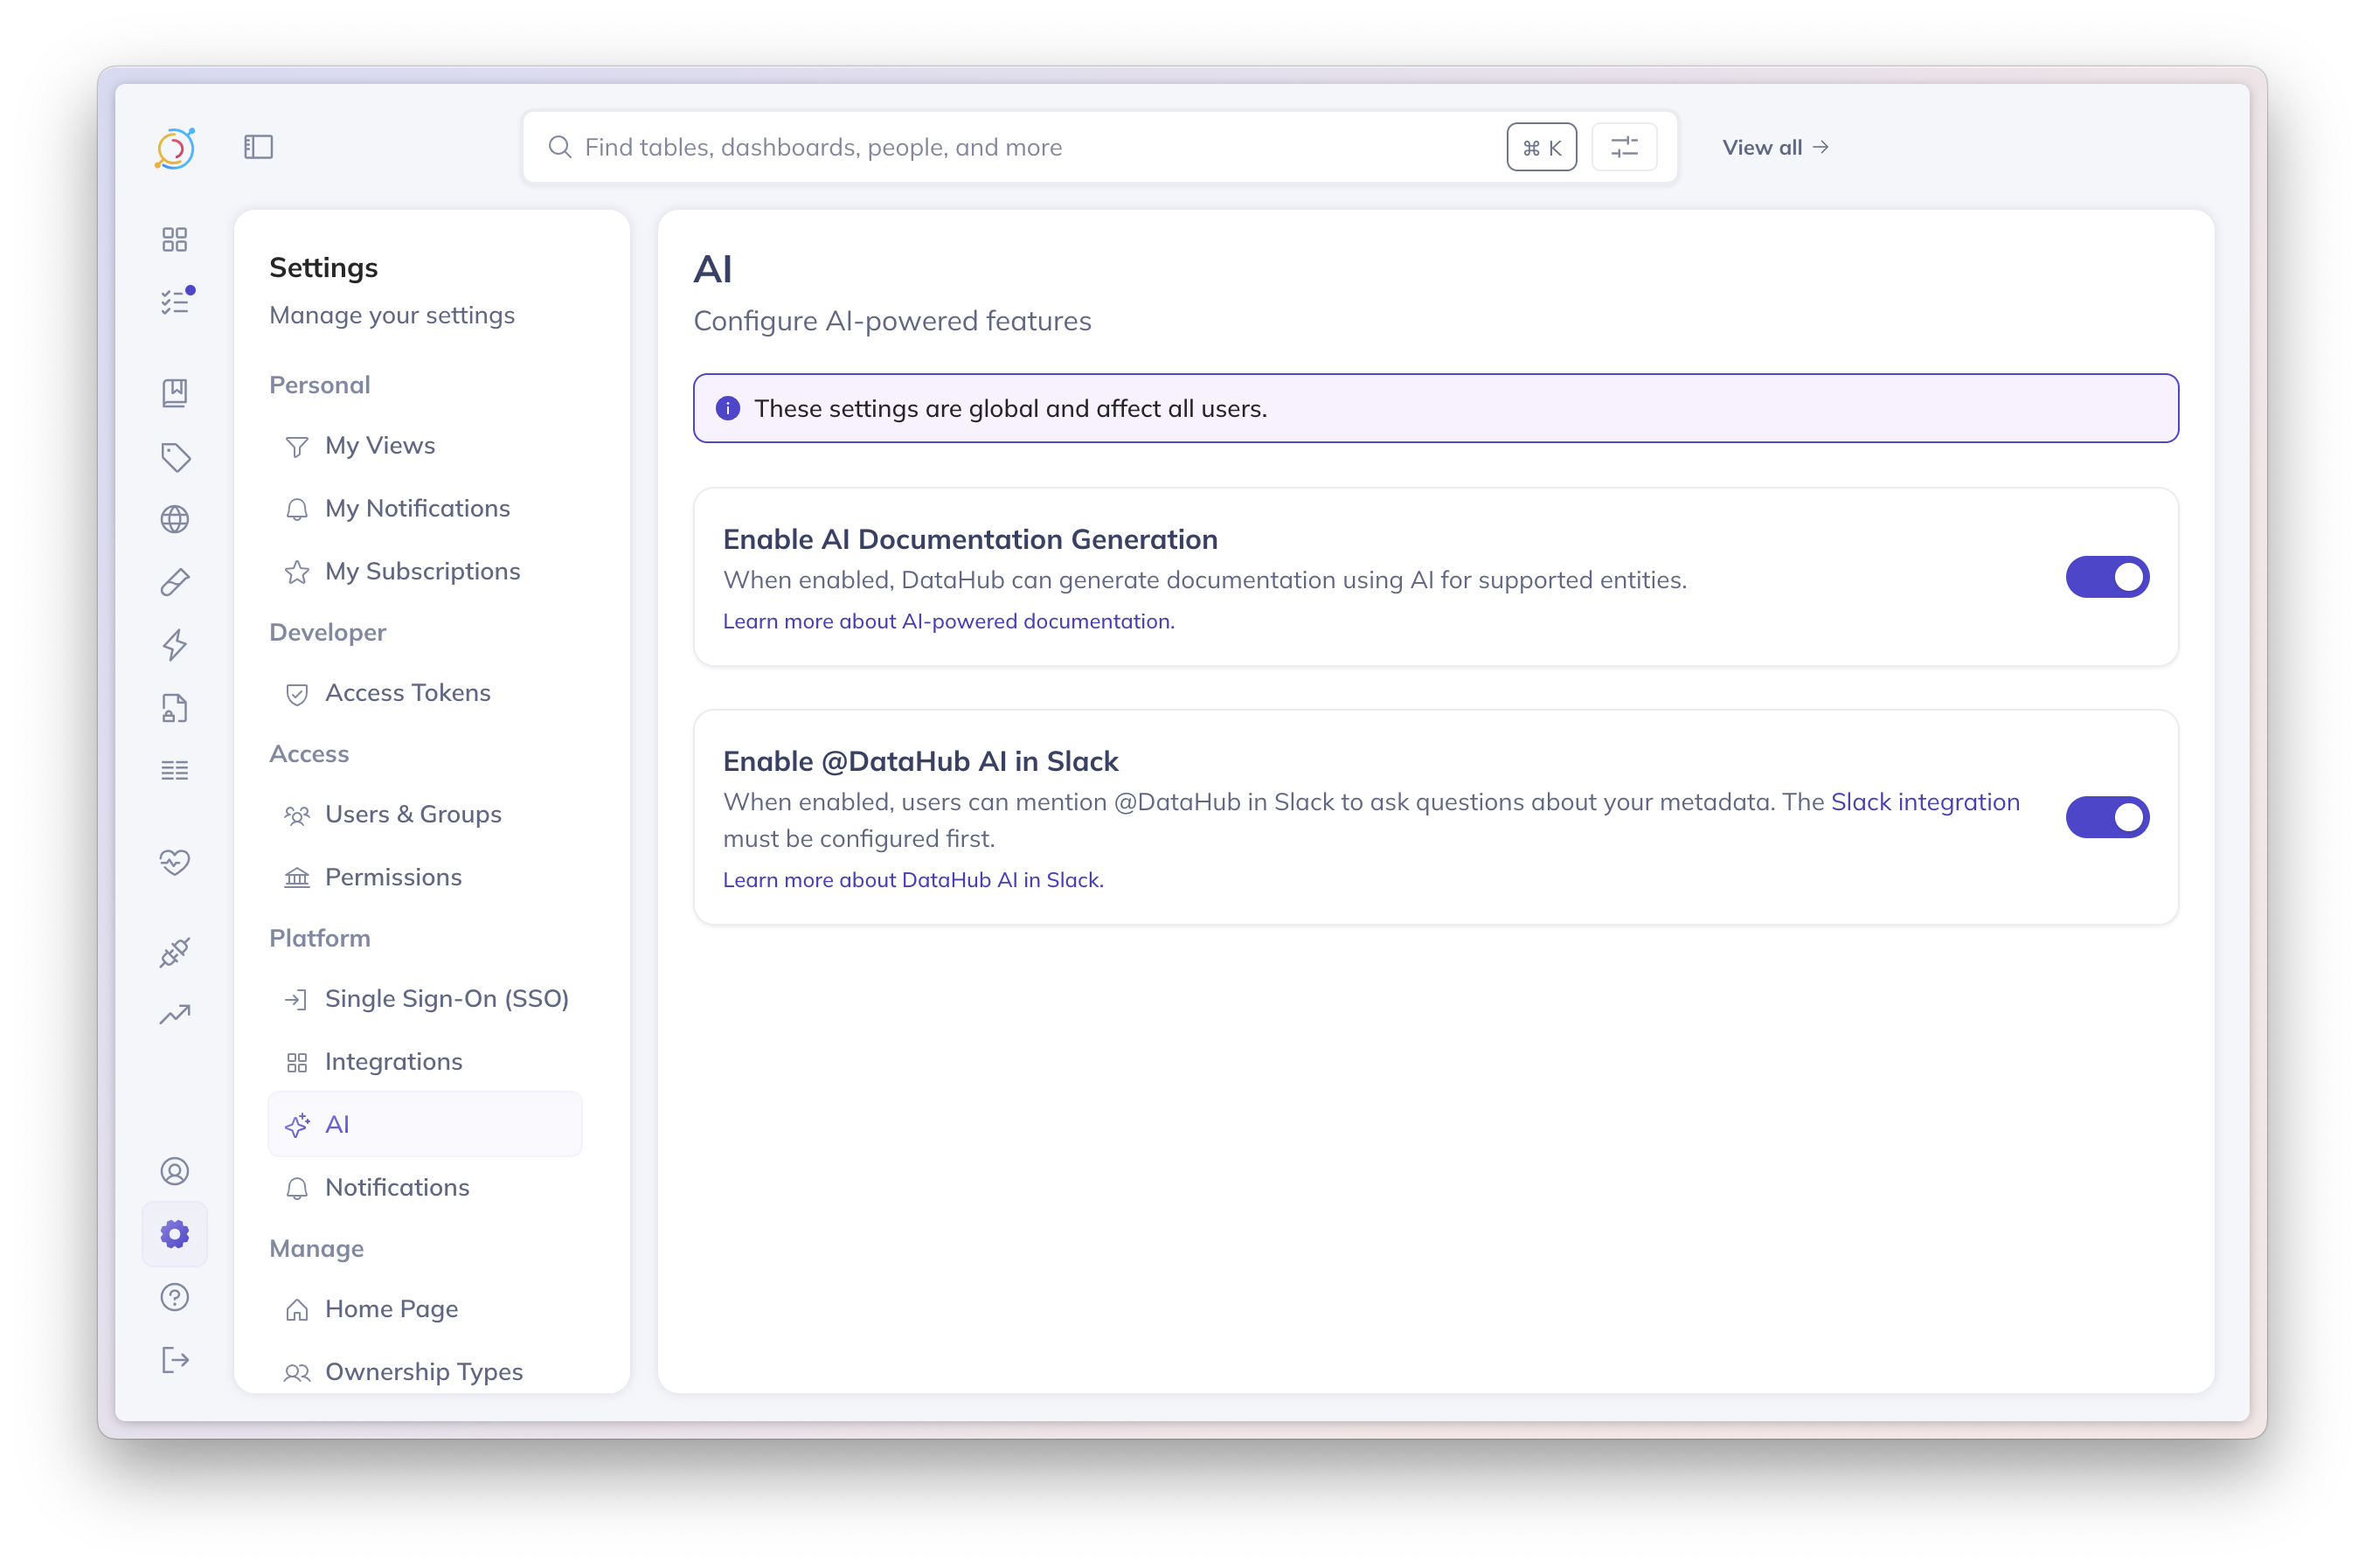The image size is (2365, 1568).
Task: Click the DataHub logo in top left
Action: click(x=175, y=148)
